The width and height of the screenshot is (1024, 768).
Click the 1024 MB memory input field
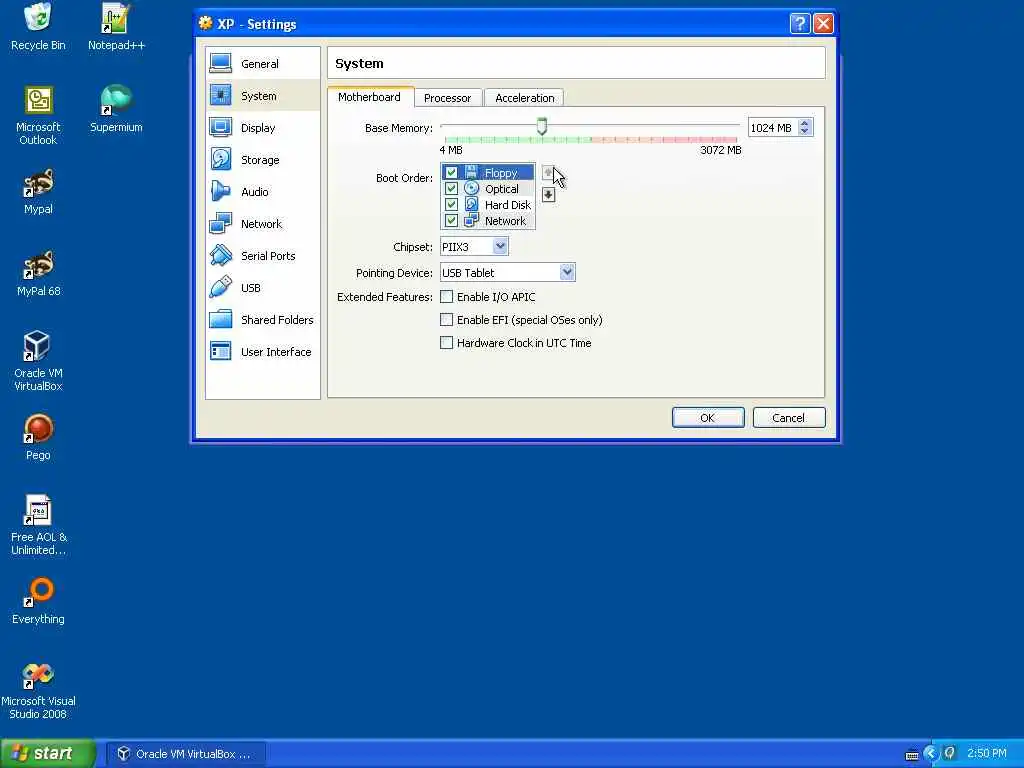pyautogui.click(x=773, y=128)
